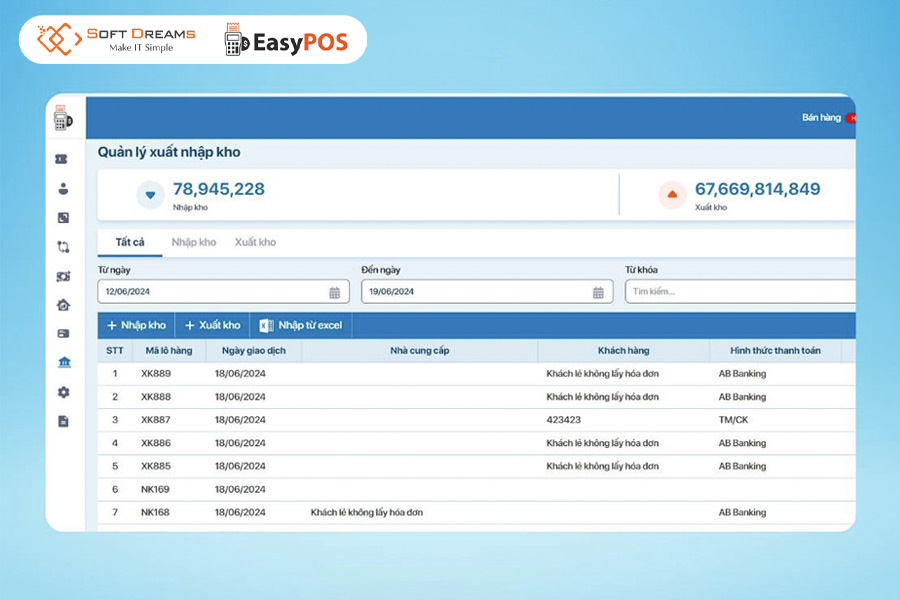Viewport: 900px width, 600px height.
Task: Select the products image icon in the sidebar
Action: pyautogui.click(x=62, y=217)
